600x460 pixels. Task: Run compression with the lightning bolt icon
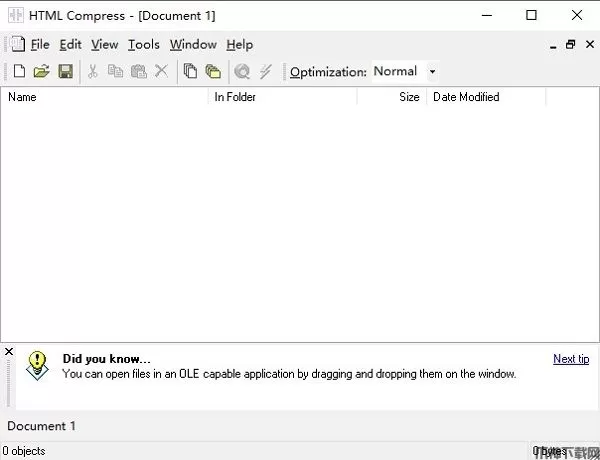(265, 71)
